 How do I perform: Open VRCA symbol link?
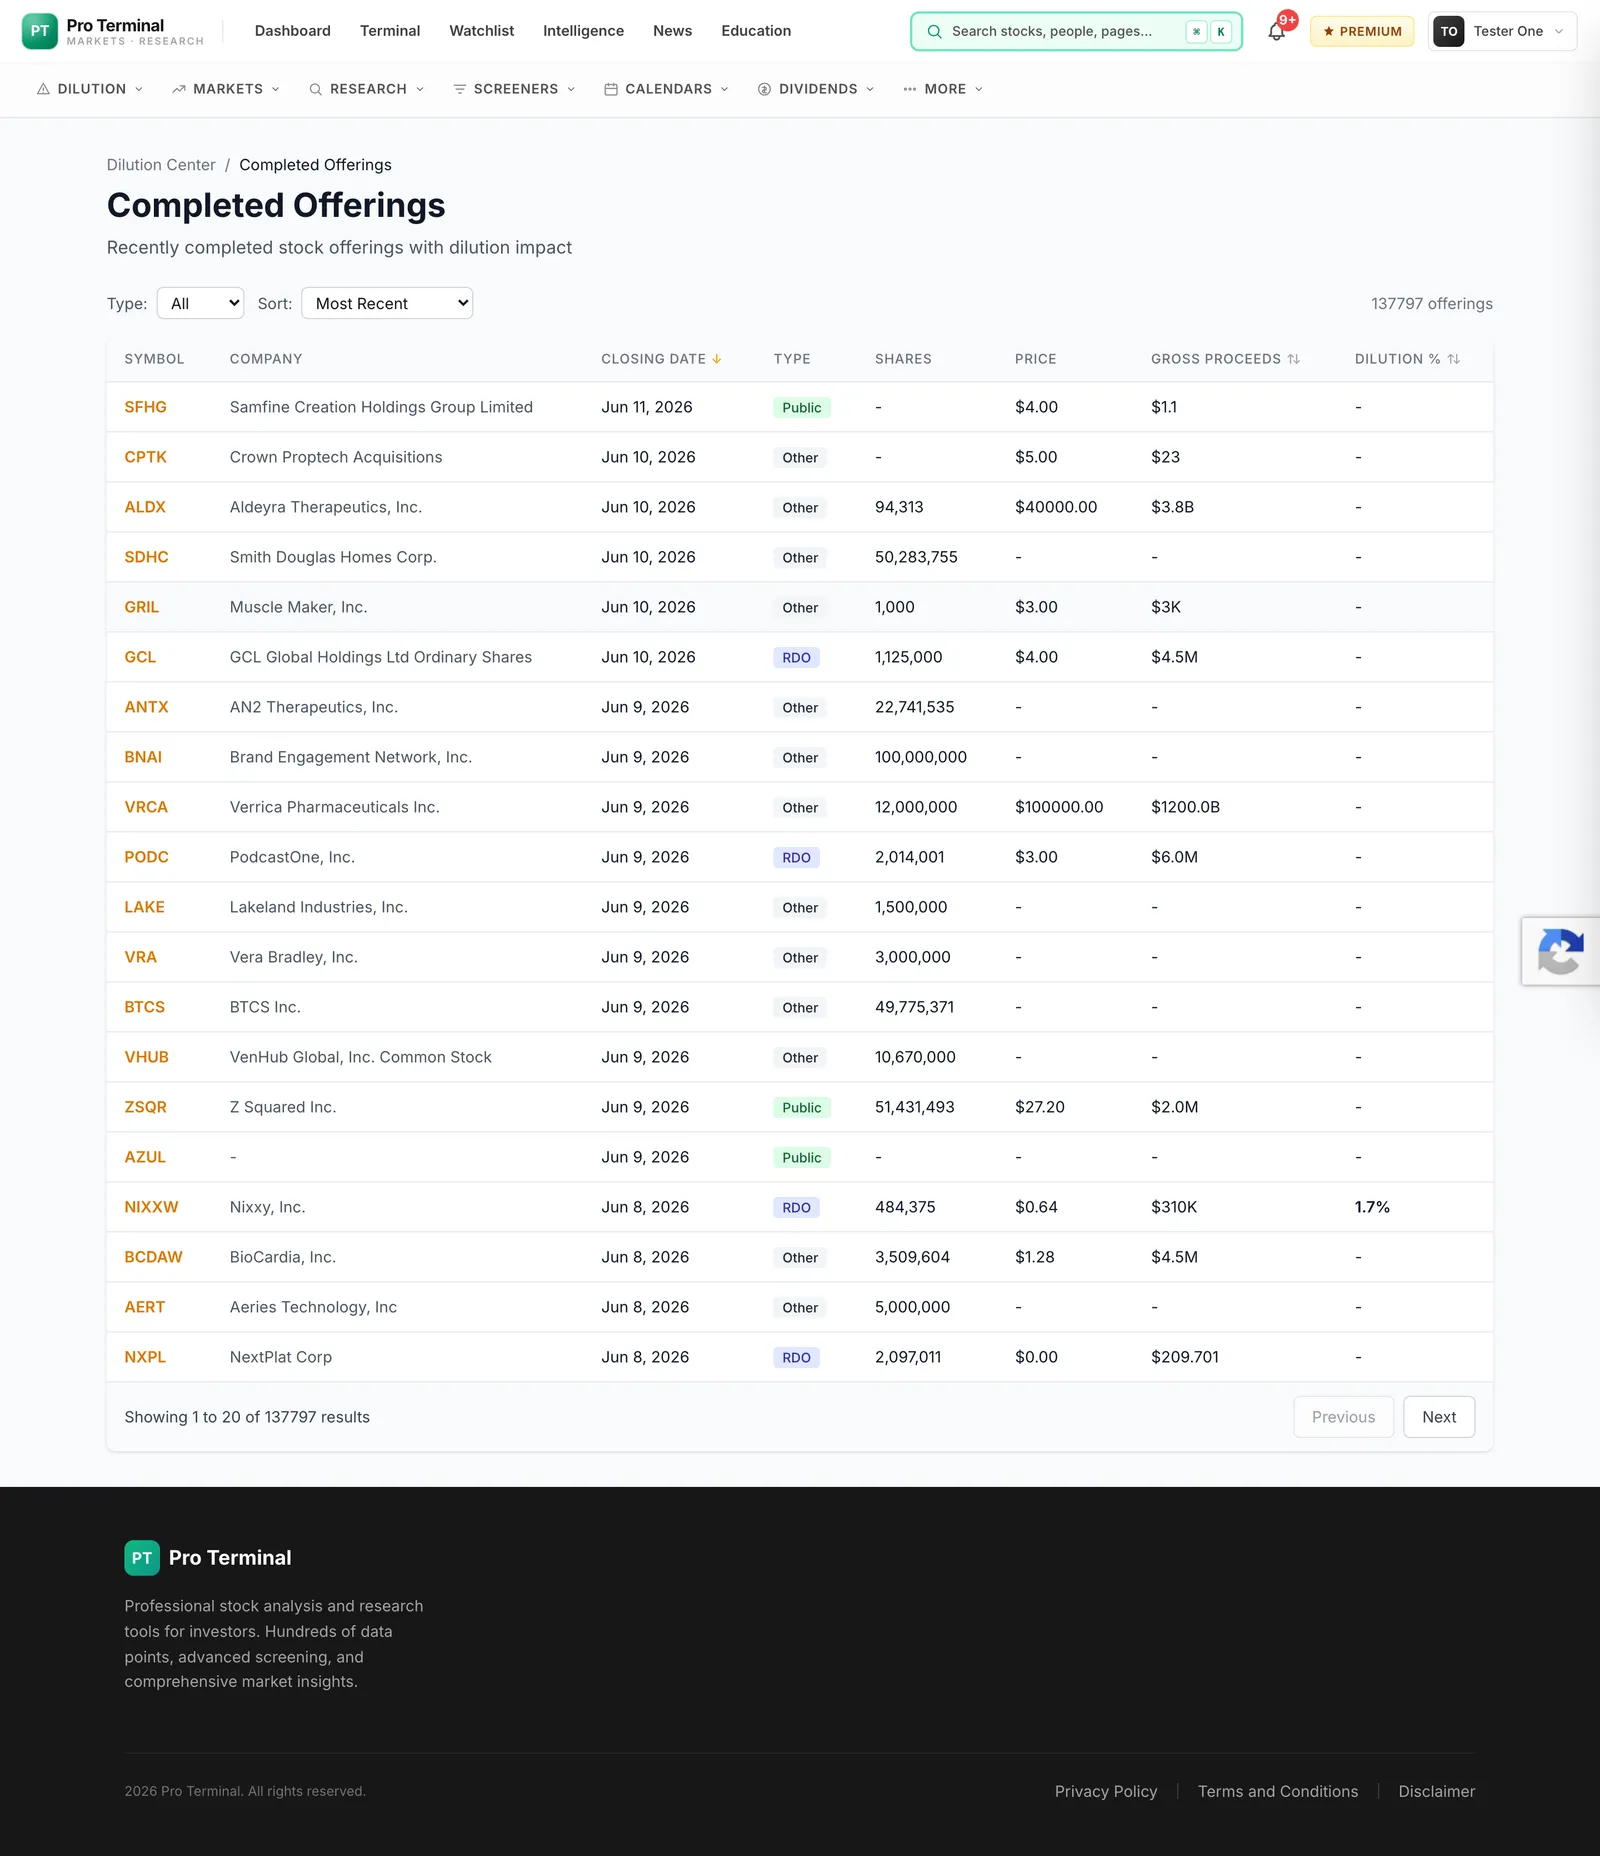[146, 807]
